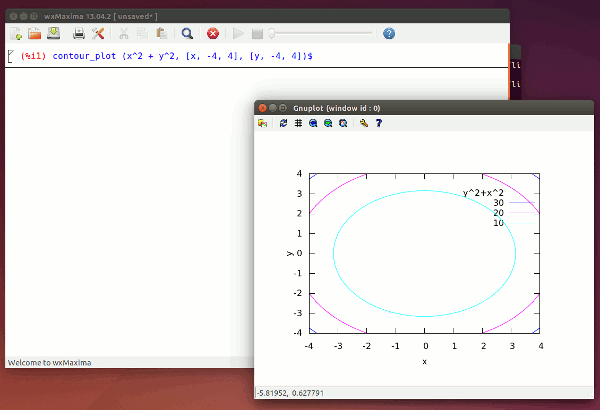Click the Copy icon in wxMaxima toolbar
The width and height of the screenshot is (600, 410).
143,33
